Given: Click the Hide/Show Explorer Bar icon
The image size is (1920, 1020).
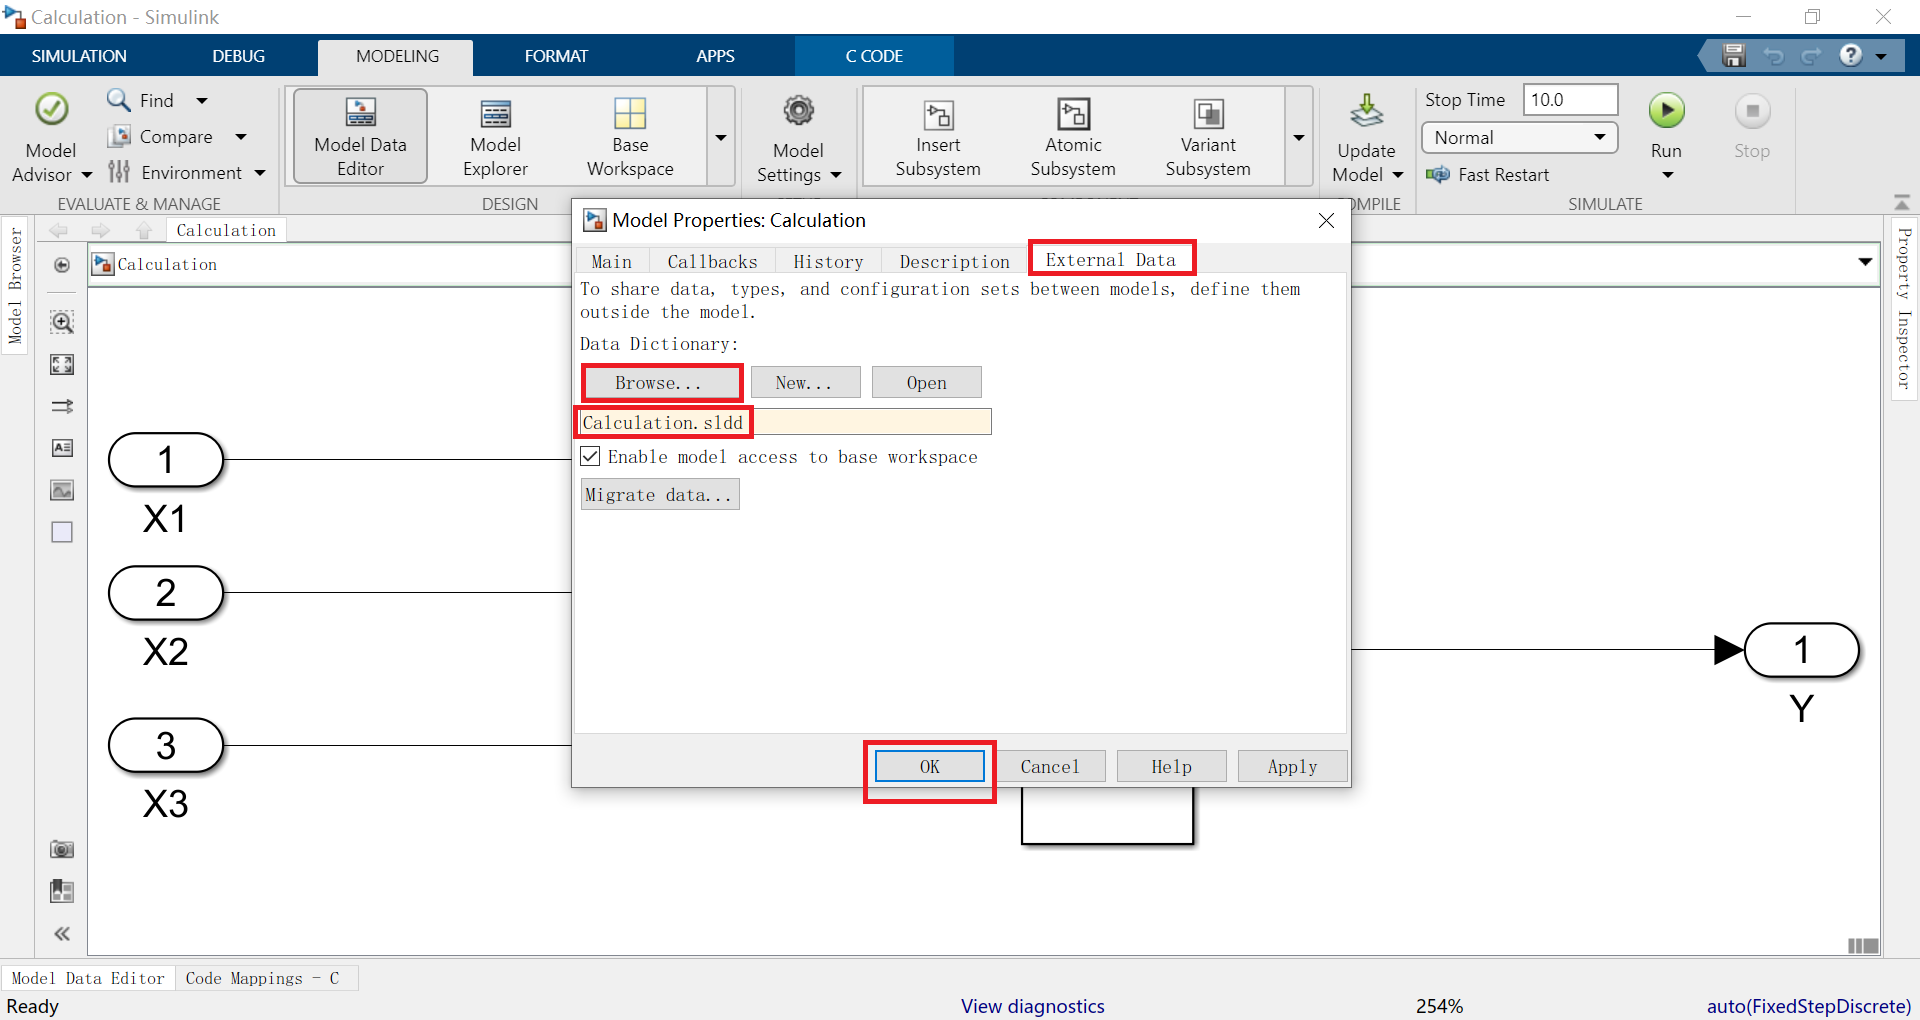Looking at the screenshot, I should [x=62, y=265].
